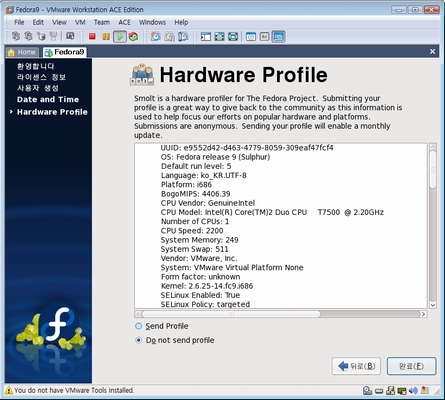The image size is (445, 400).
Task: Click the 라이센스 정보 sidebar step
Action: pyautogui.click(x=41, y=77)
